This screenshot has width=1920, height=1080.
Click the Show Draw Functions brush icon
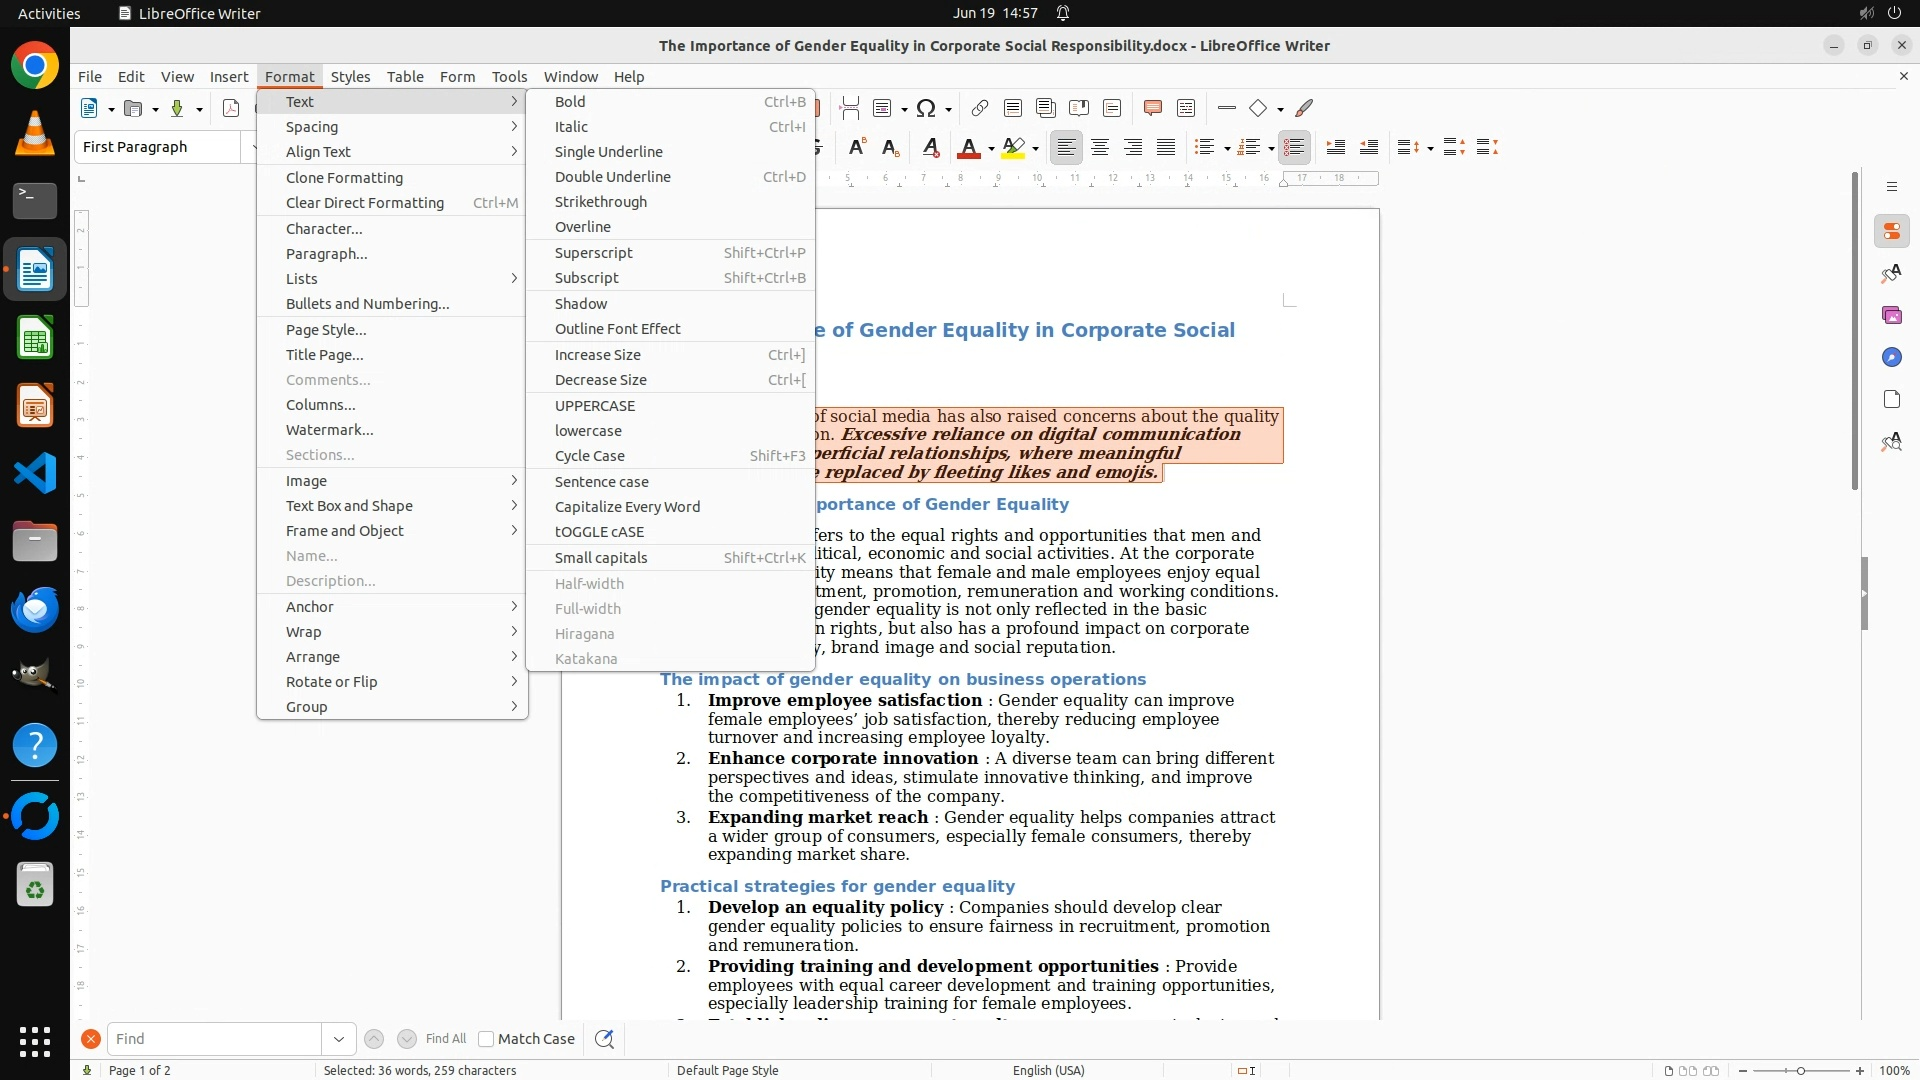[1304, 108]
